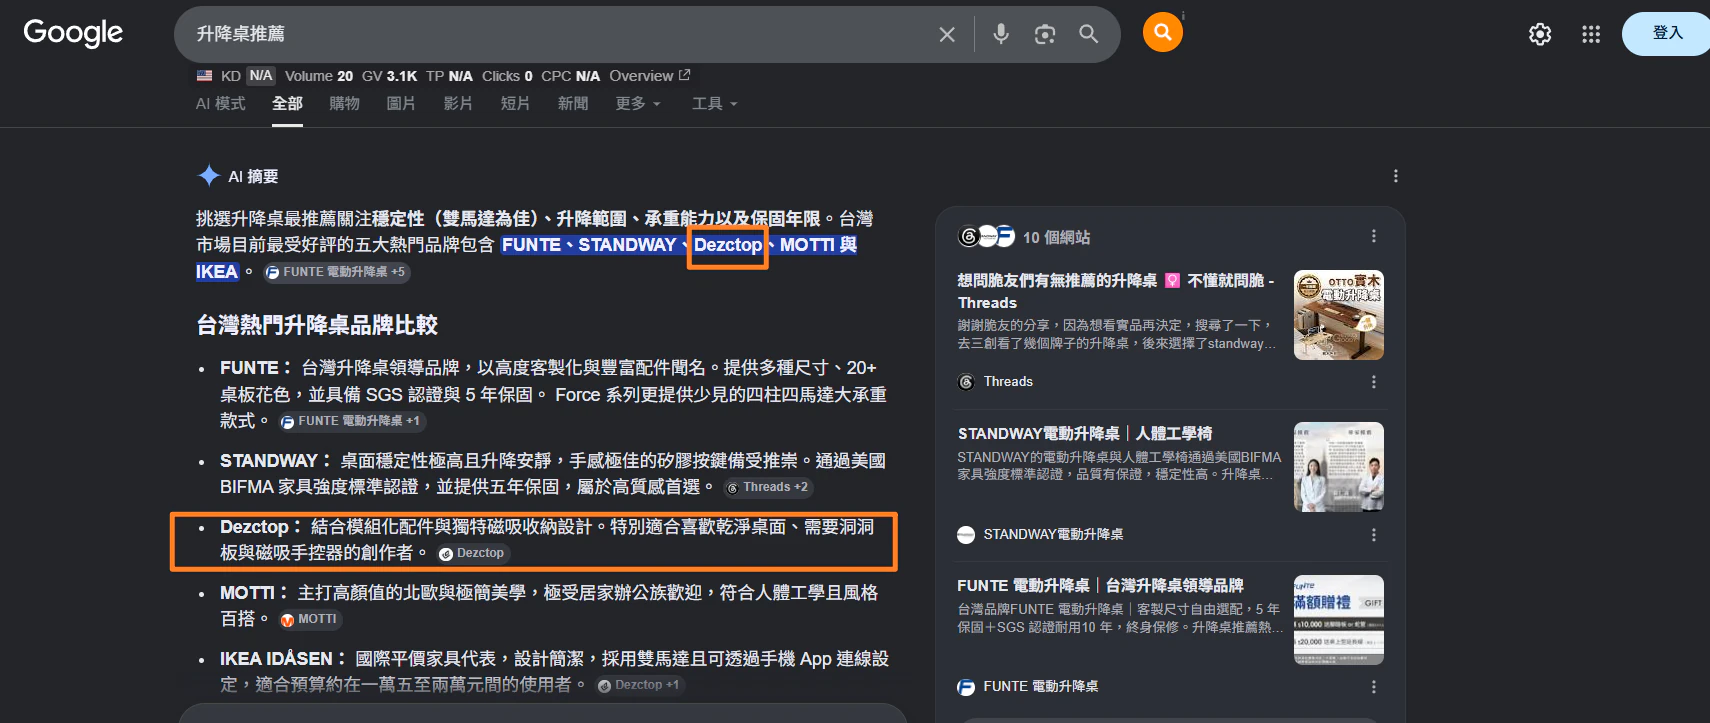1710x723 pixels.
Task: Open three-dot menu for the Threads source
Action: pyautogui.click(x=1374, y=382)
